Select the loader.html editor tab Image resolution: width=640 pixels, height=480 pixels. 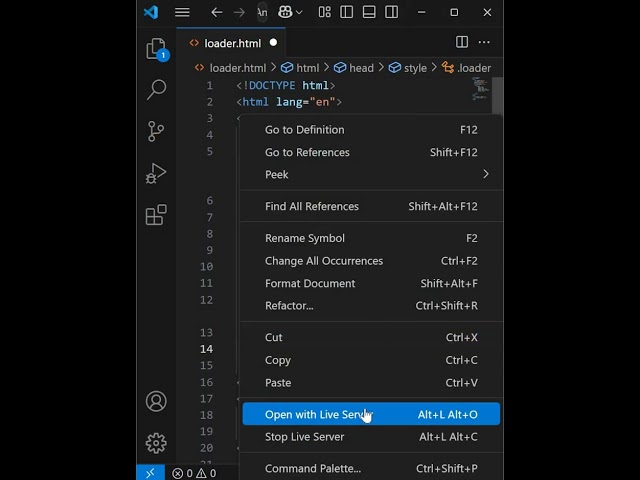pos(231,43)
